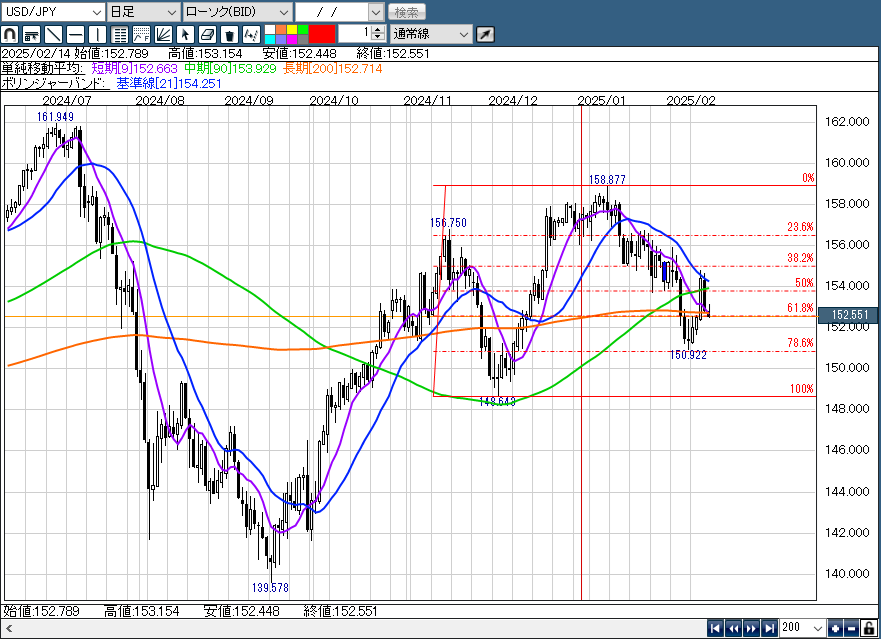Image resolution: width=881 pixels, height=639 pixels.
Task: Click the ボリンジャーバンド indicator label
Action: point(54,83)
